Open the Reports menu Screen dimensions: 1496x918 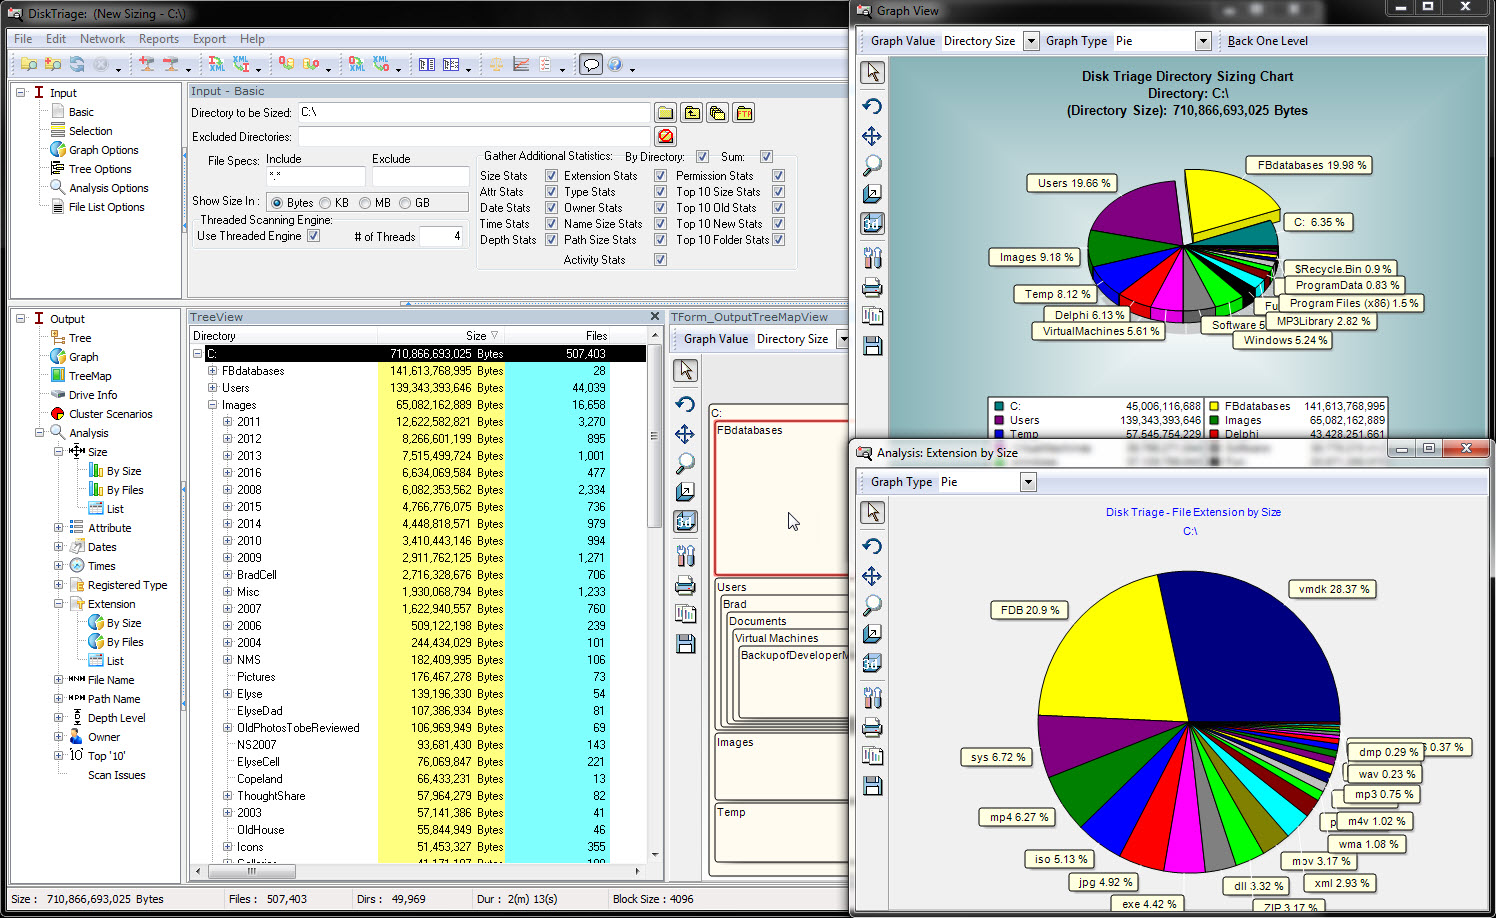pyautogui.click(x=159, y=39)
